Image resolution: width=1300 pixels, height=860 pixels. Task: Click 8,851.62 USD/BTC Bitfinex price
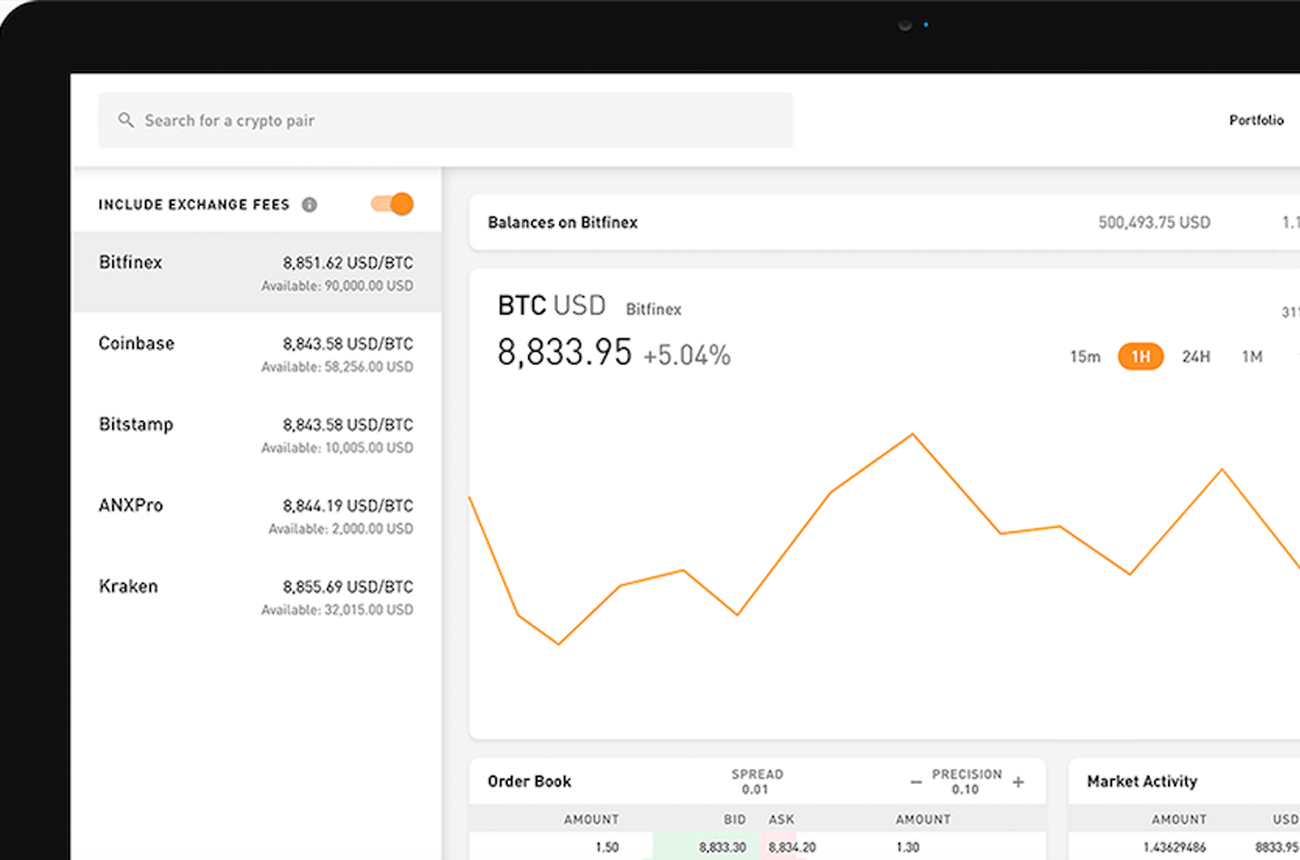348,263
